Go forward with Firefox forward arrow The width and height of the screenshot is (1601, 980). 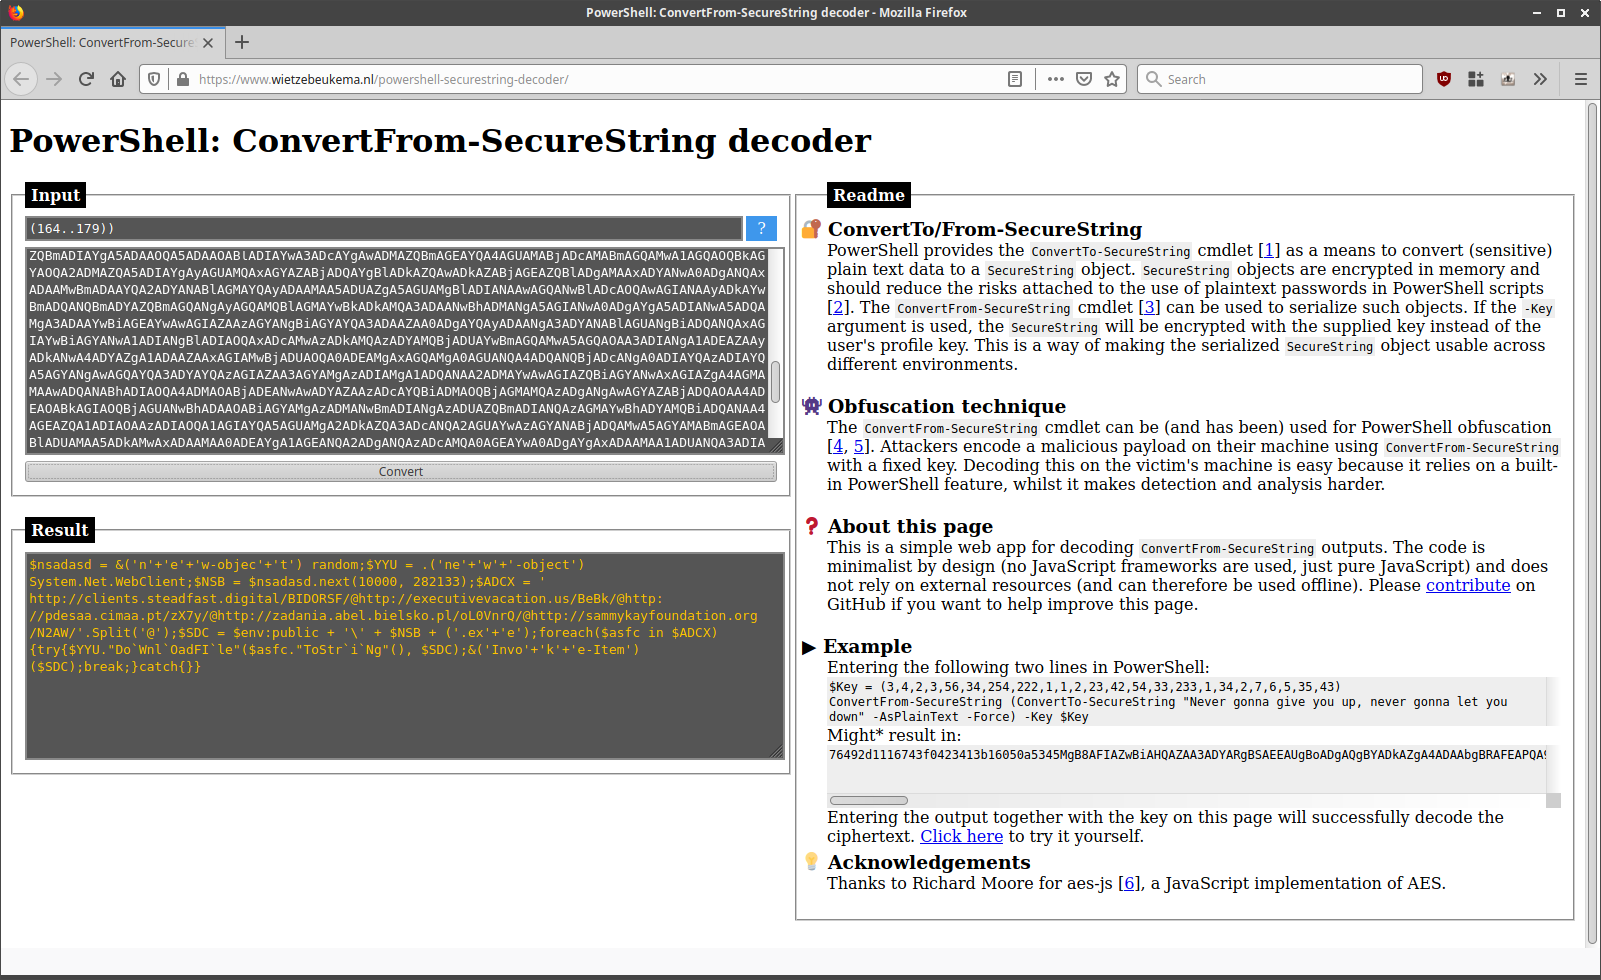[x=54, y=79]
